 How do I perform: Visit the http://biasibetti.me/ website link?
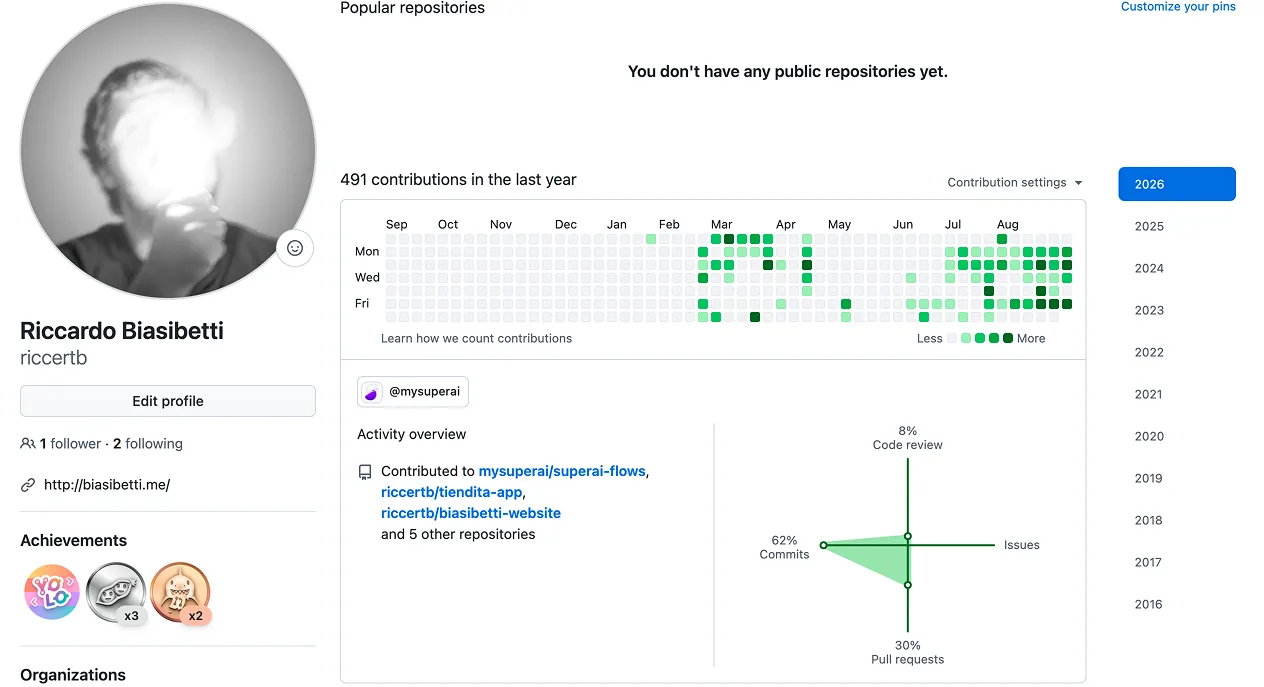(107, 485)
